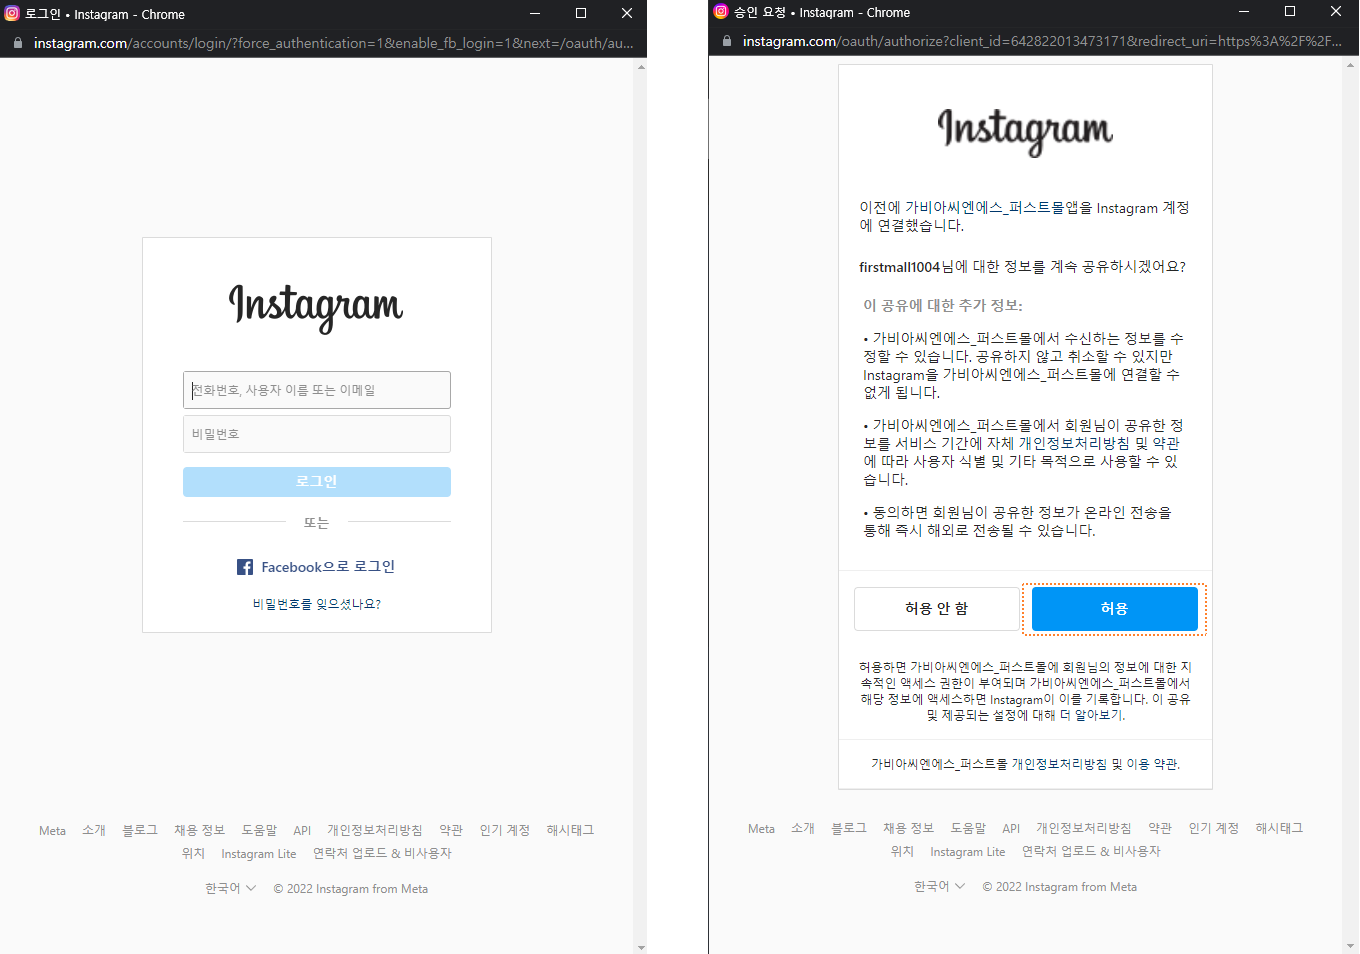This screenshot has width=1360, height=954.
Task: Click the blue 허용 button
Action: [1115, 609]
